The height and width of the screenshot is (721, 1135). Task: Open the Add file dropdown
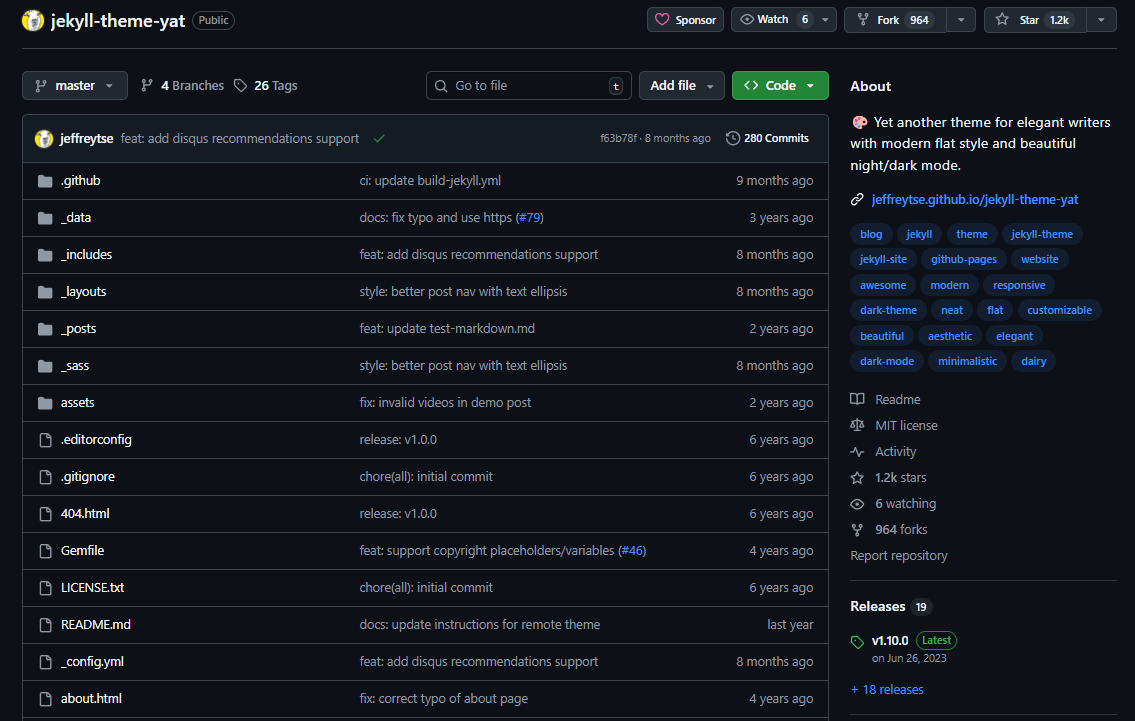(x=681, y=85)
